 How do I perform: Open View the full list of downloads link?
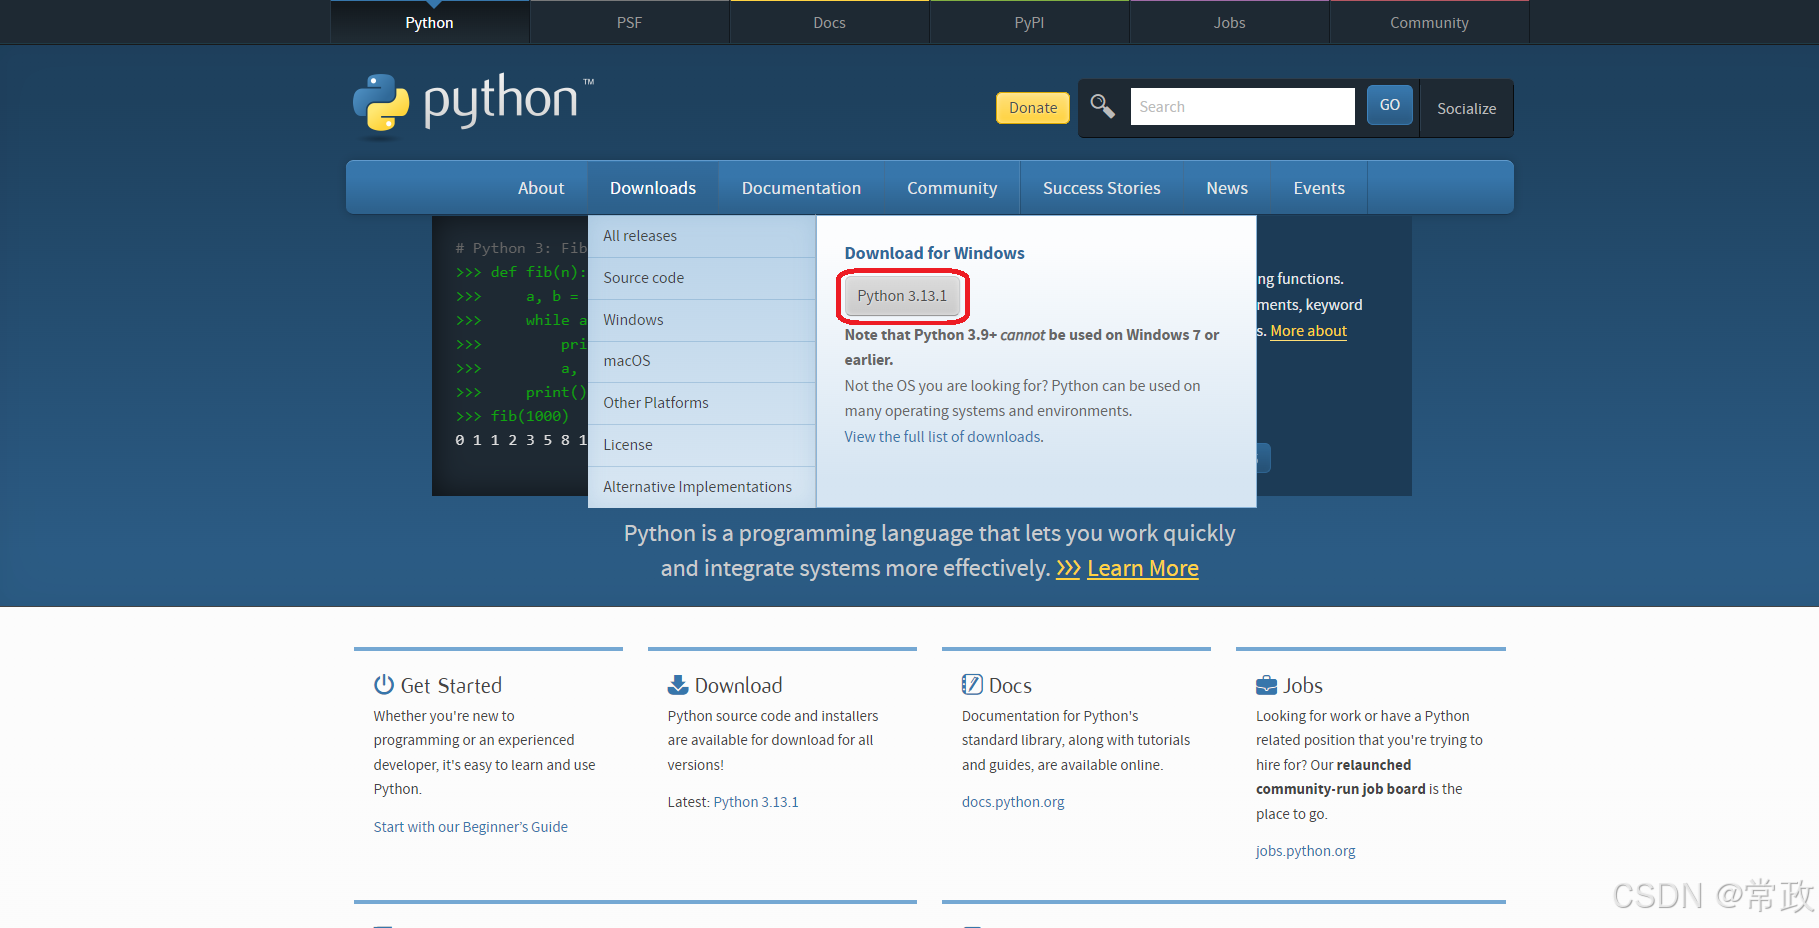click(943, 437)
